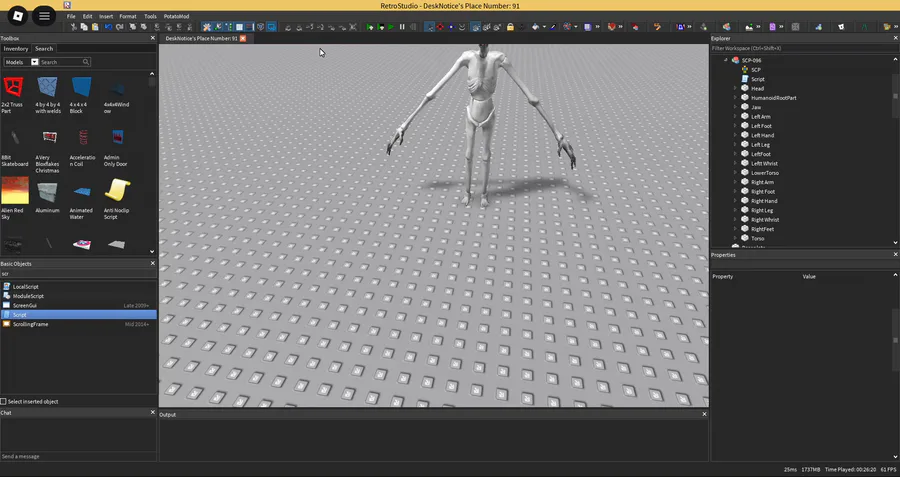The height and width of the screenshot is (477, 900).
Task: Open the File menu
Action: point(71,17)
